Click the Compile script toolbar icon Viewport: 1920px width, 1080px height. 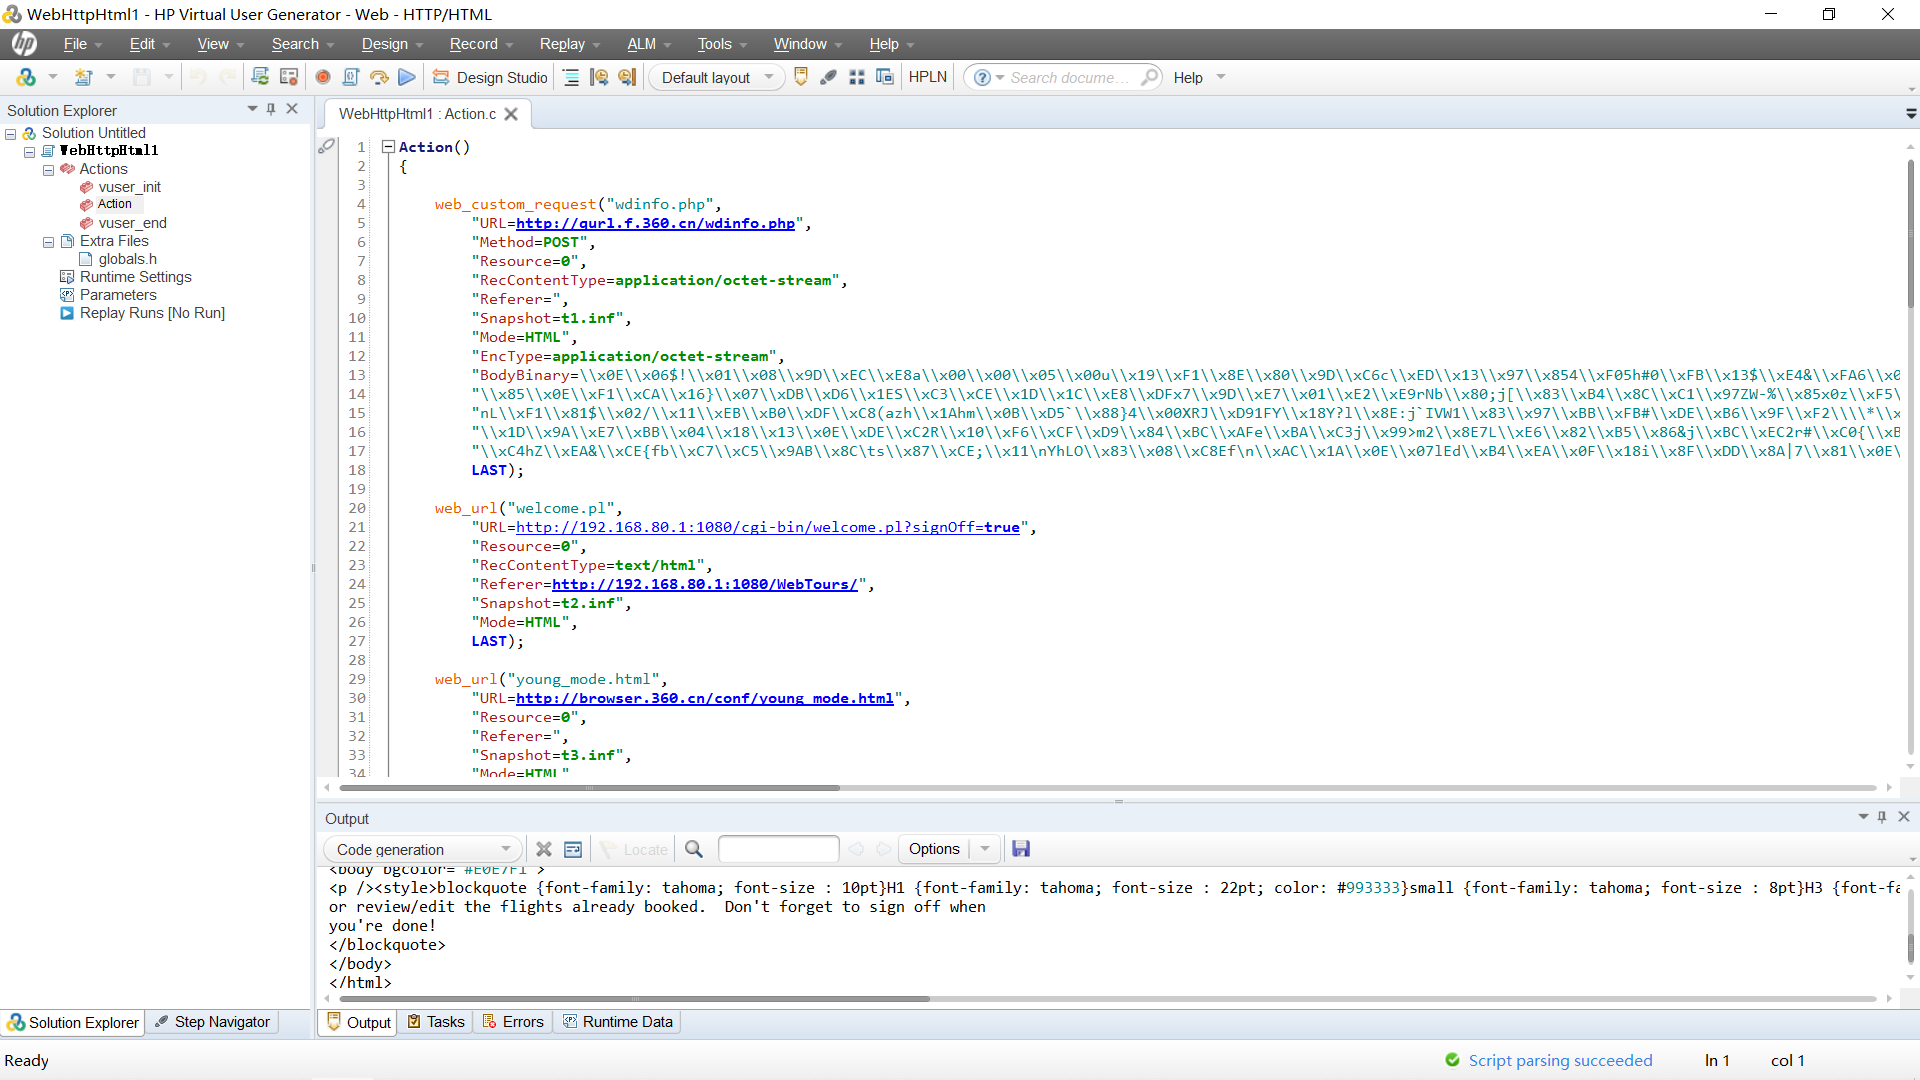(x=351, y=77)
